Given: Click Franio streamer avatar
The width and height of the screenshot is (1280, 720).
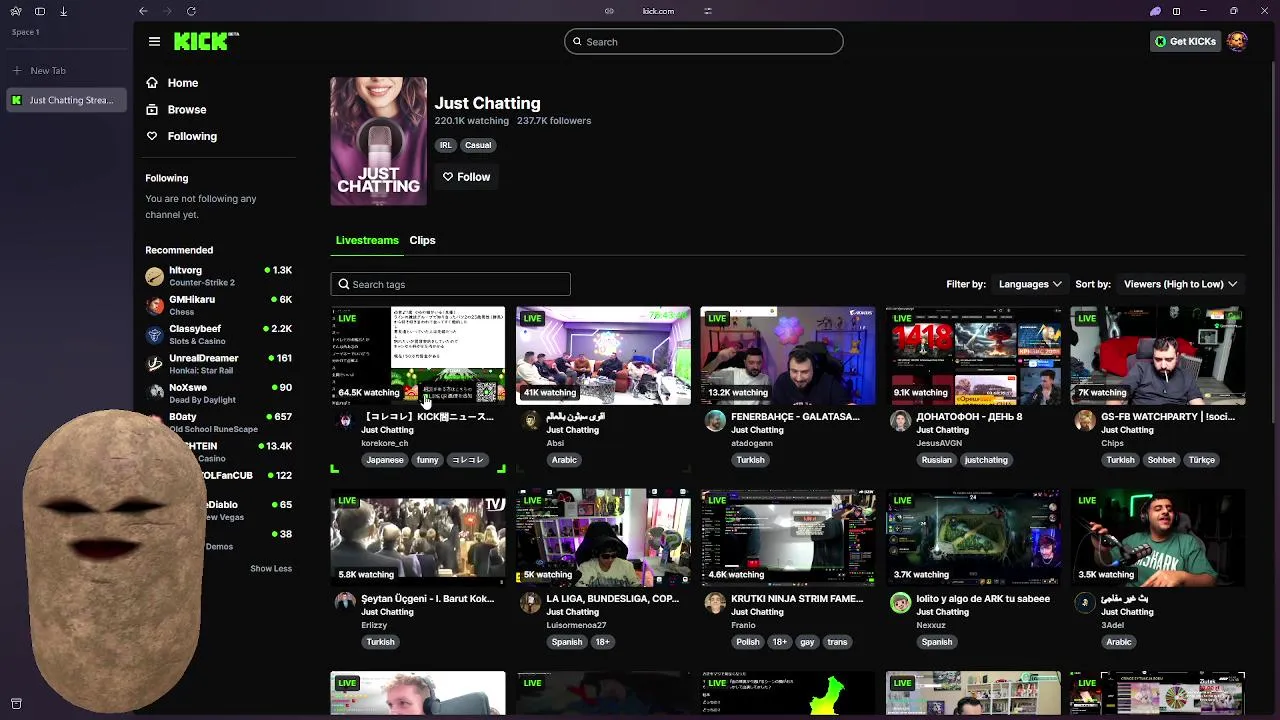Looking at the screenshot, I should (715, 603).
